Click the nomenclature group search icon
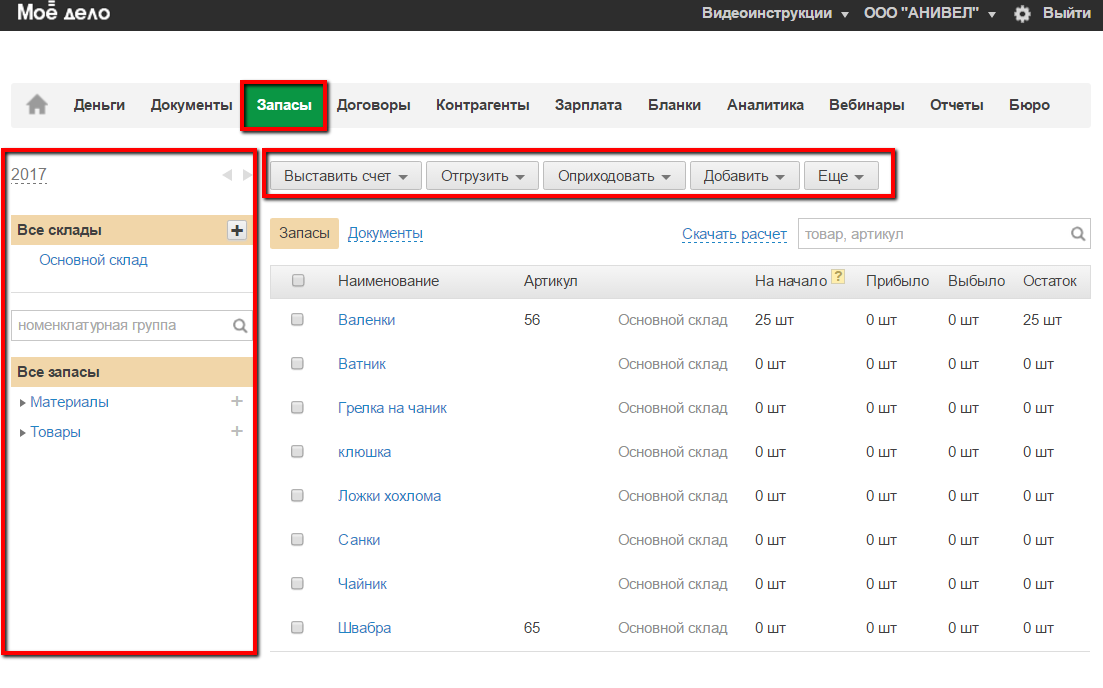Viewport: 1103px width, 688px height. point(240,325)
